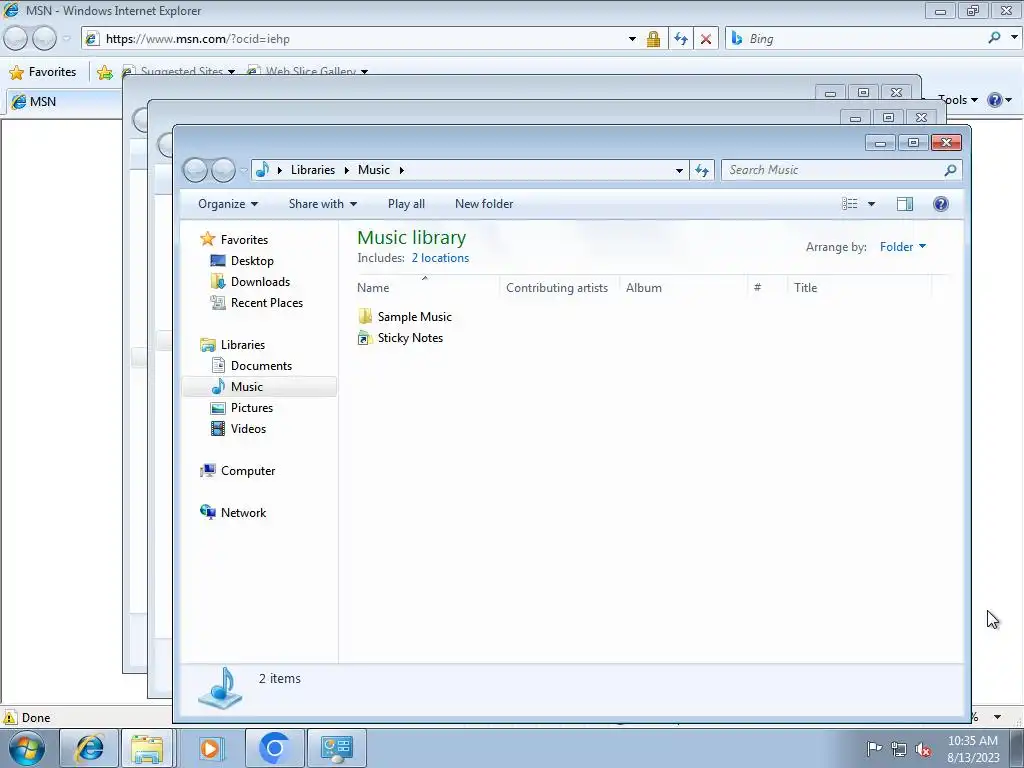
Task: Click the IE security lock icon
Action: pos(653,39)
